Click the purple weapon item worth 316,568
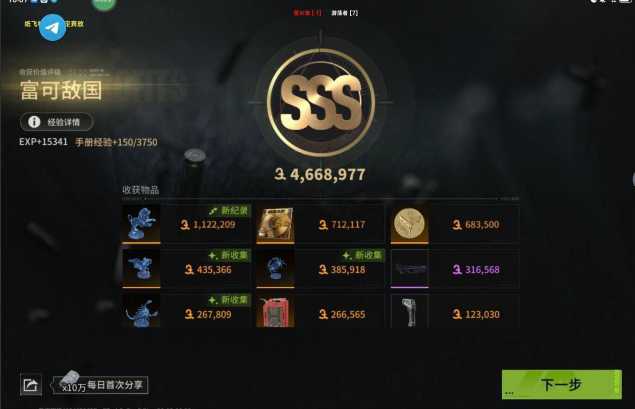Screen dimensions: 635x409 click(409, 268)
